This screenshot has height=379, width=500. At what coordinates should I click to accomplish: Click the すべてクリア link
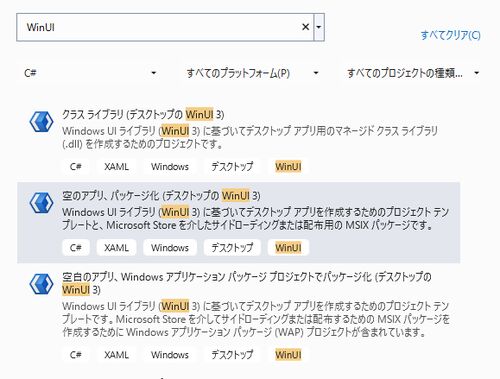point(450,35)
